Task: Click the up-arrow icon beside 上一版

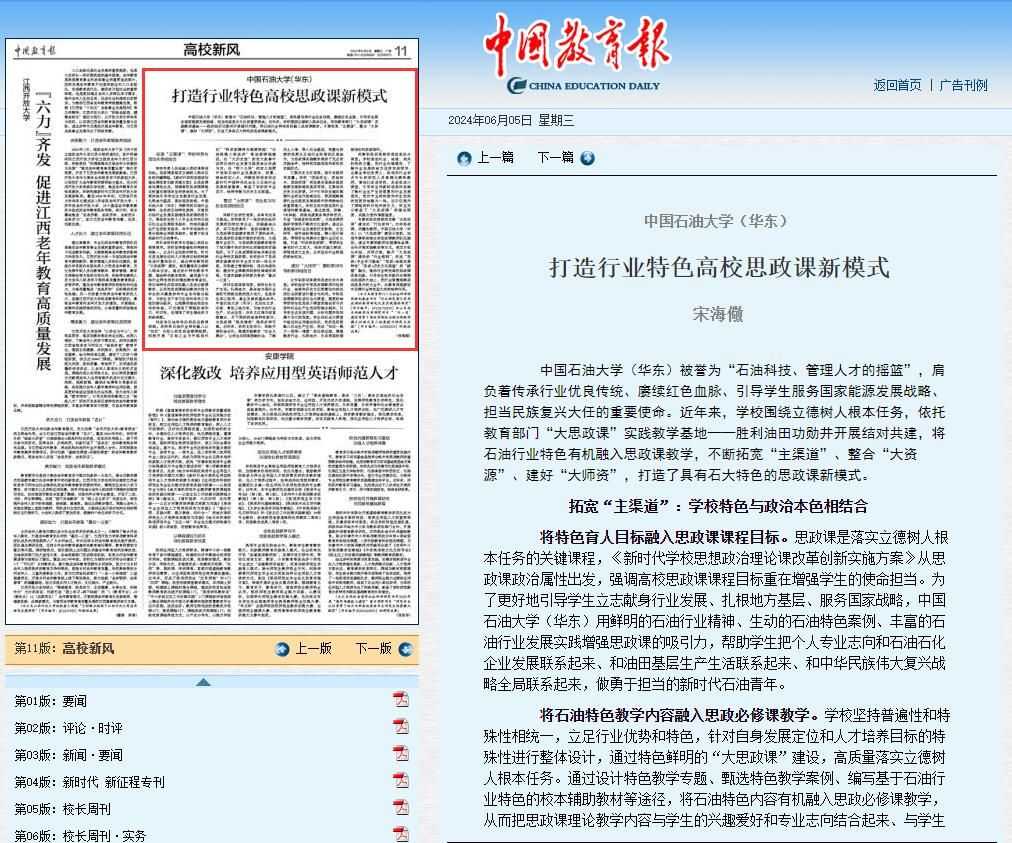Action: 282,649
